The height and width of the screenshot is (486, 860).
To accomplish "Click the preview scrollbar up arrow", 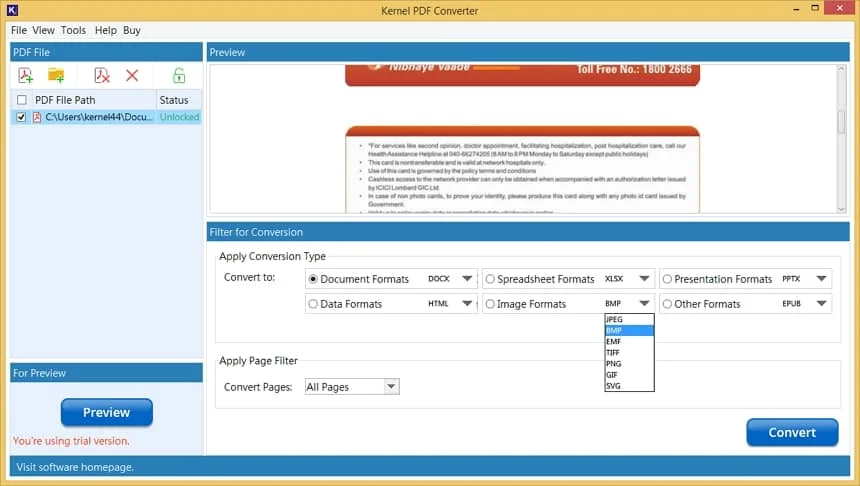I will point(841,69).
